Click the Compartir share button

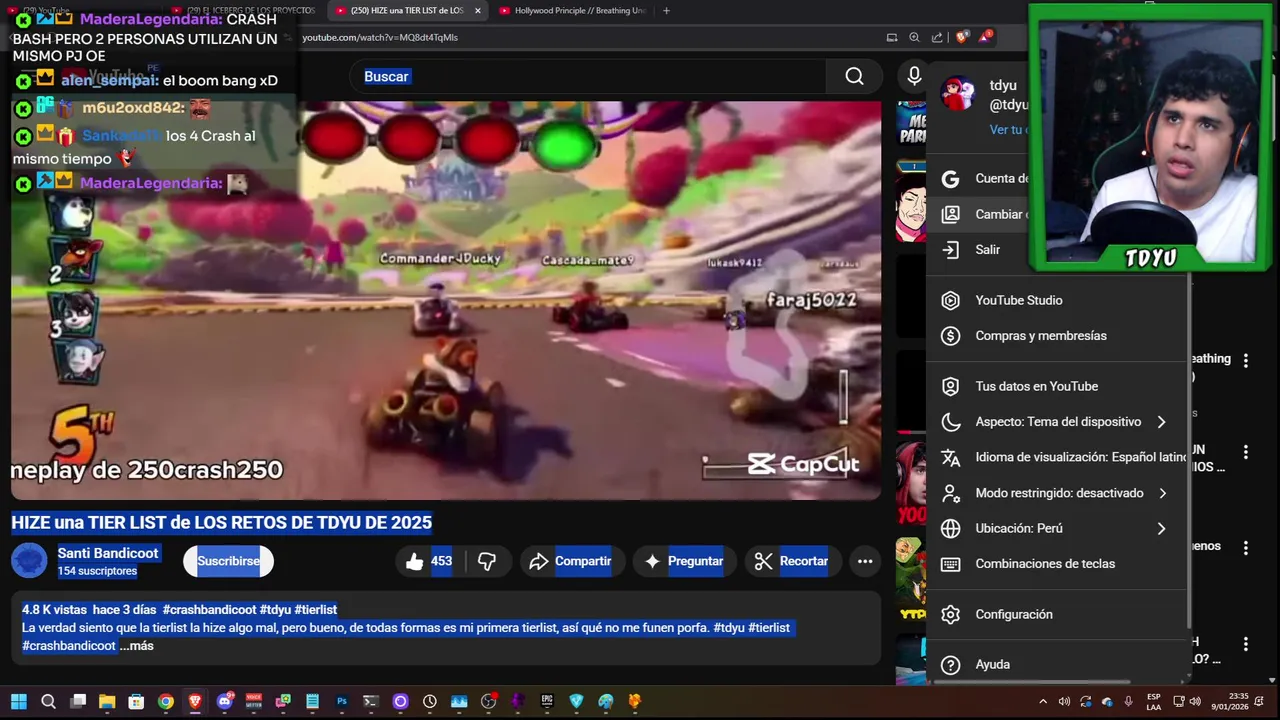coord(570,561)
